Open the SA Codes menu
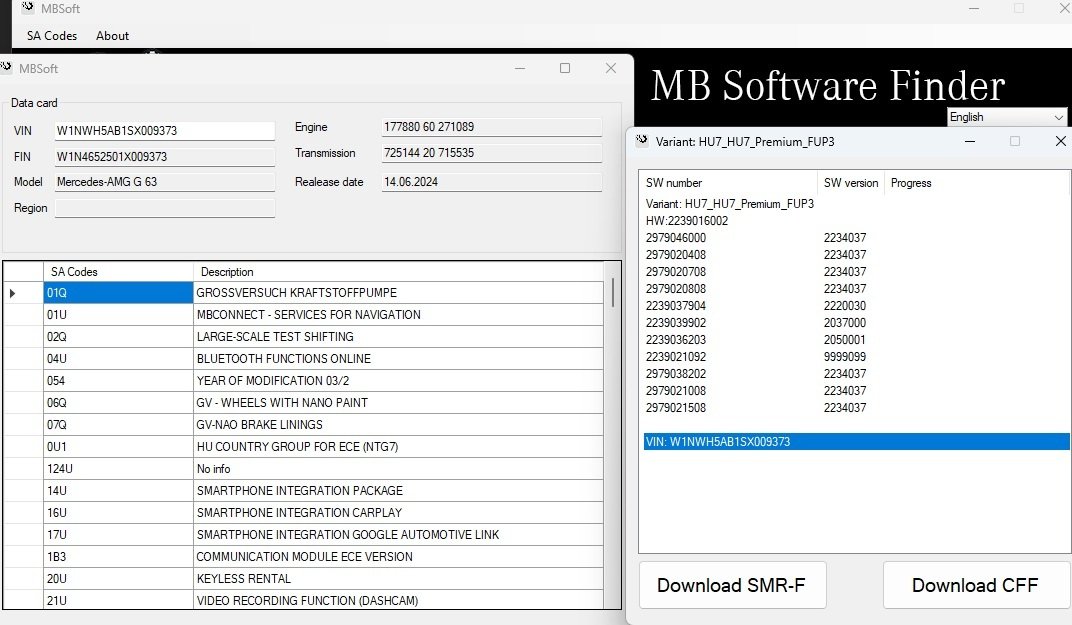1072x625 pixels. coord(52,36)
